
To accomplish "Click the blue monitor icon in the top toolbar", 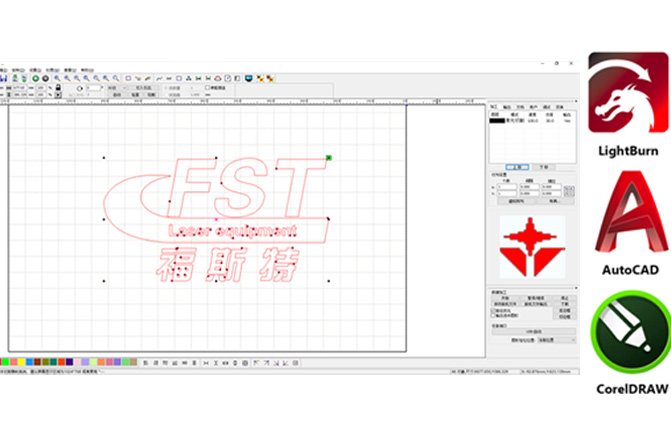I will pyautogui.click(x=249, y=78).
